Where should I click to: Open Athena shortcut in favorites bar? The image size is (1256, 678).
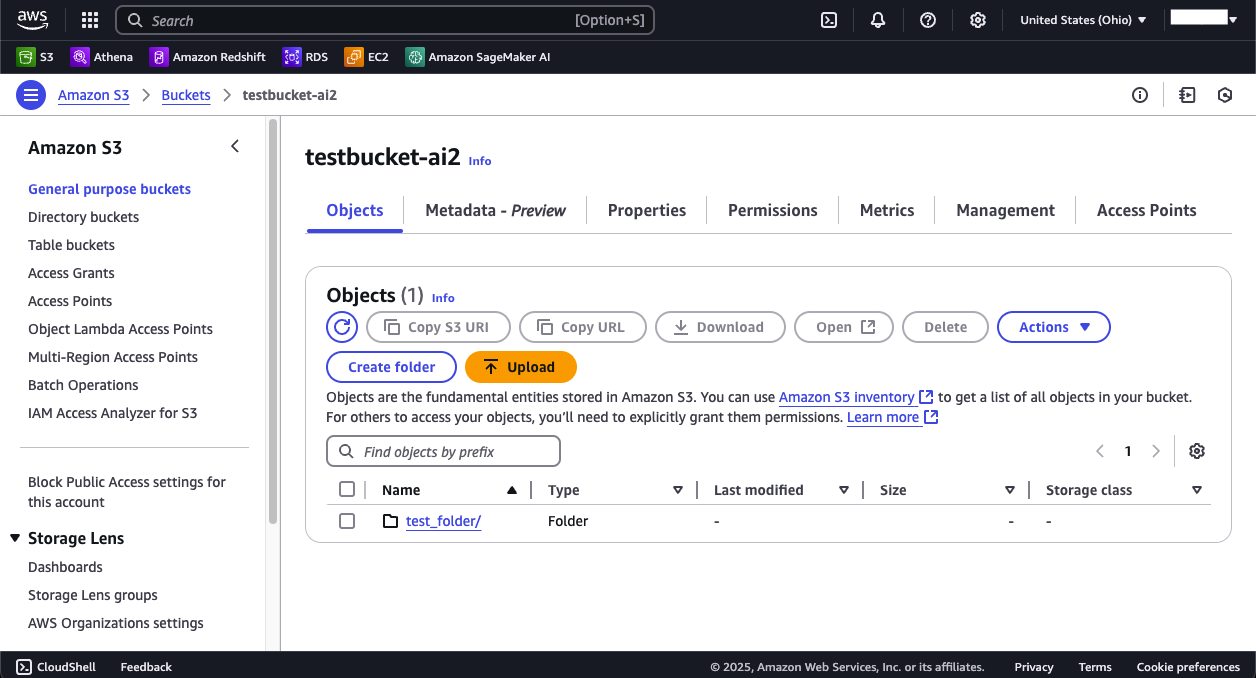pos(102,57)
